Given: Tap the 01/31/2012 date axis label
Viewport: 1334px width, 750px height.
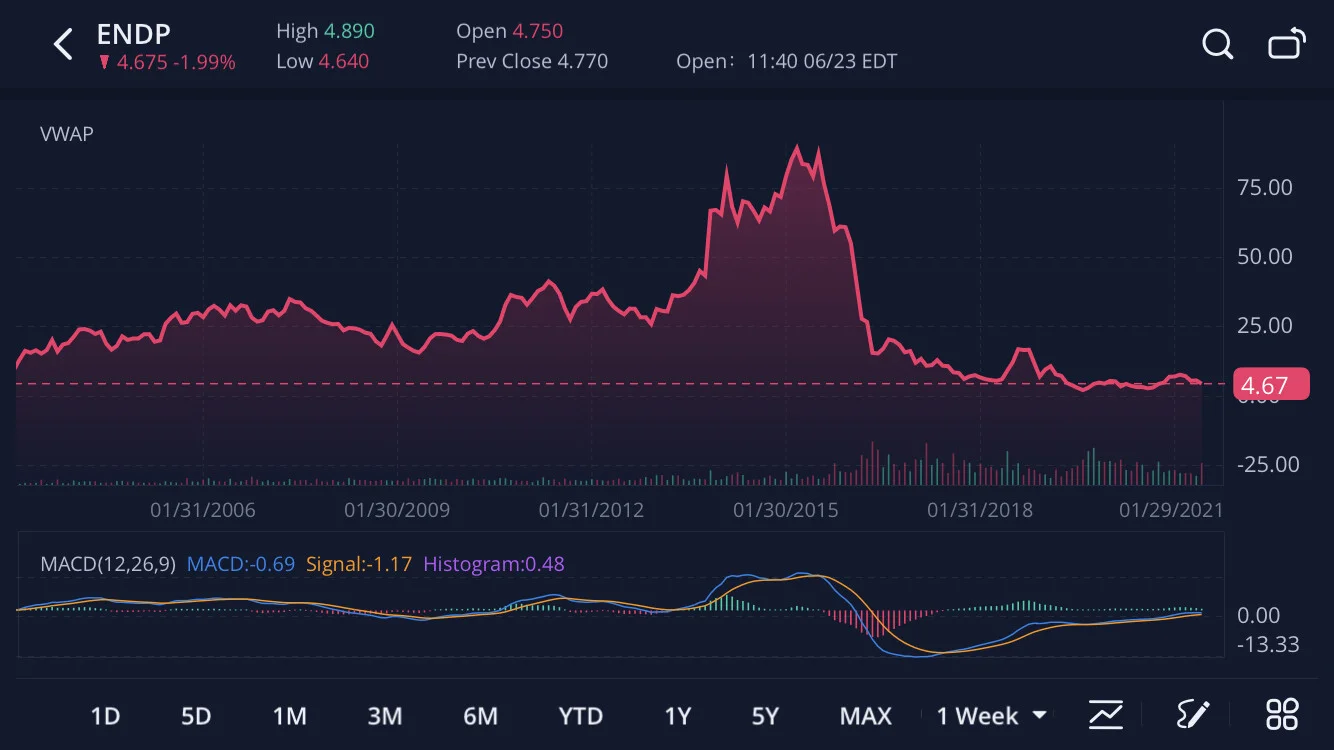Looking at the screenshot, I should click(591, 511).
